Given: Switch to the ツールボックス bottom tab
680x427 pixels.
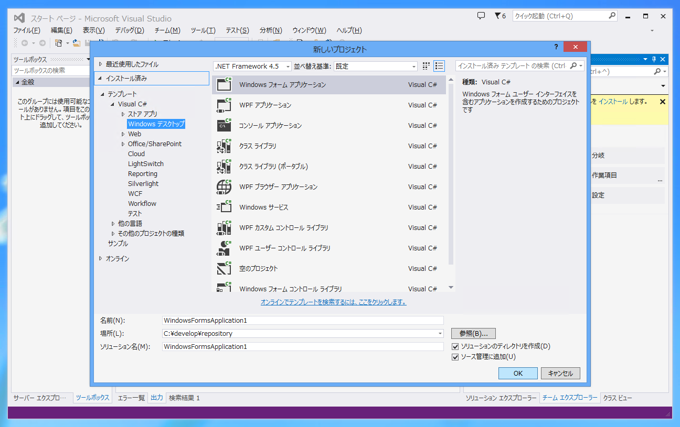Looking at the screenshot, I should (93, 398).
